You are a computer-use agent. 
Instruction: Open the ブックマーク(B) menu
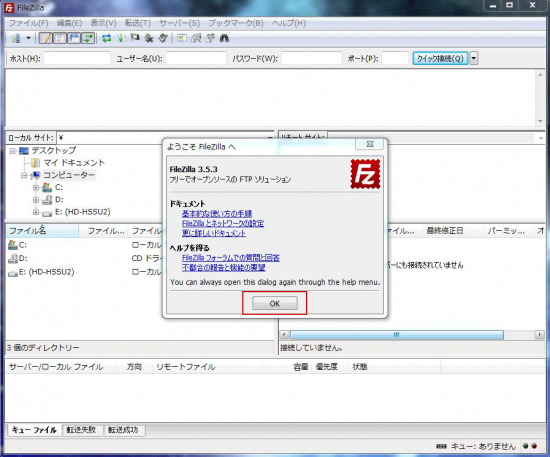(x=236, y=23)
